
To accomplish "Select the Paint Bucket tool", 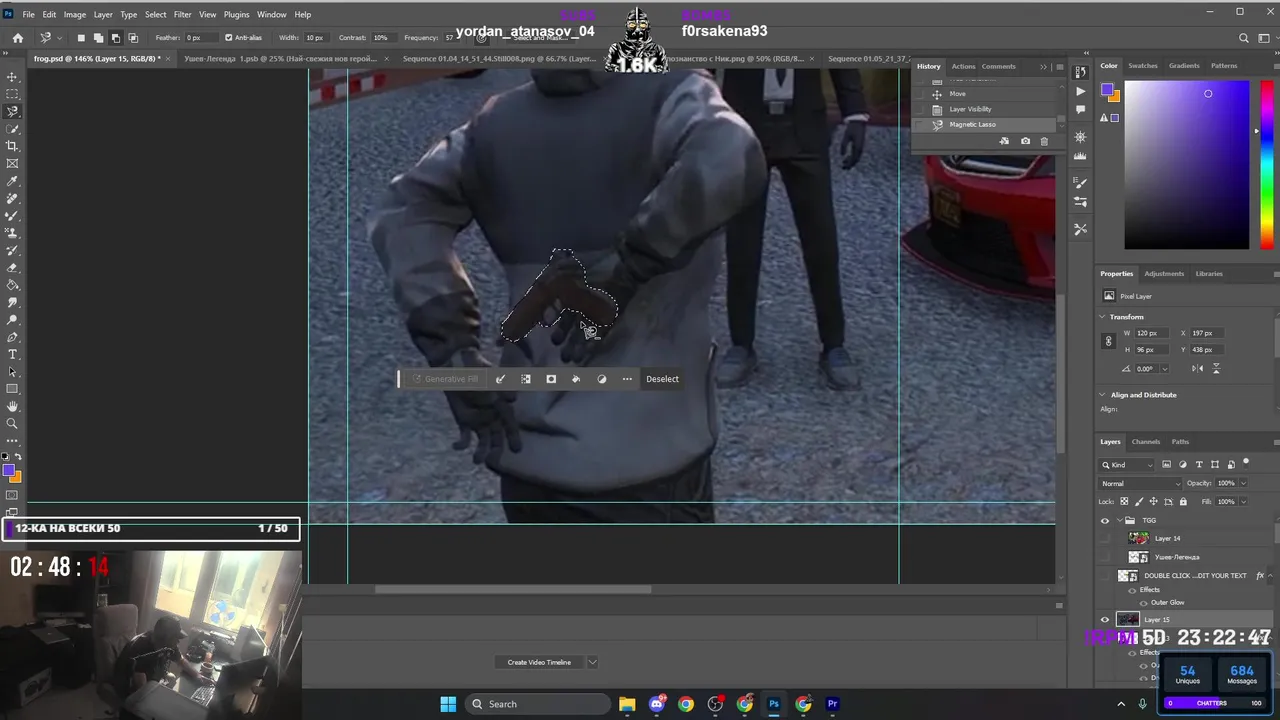I will tap(12, 285).
